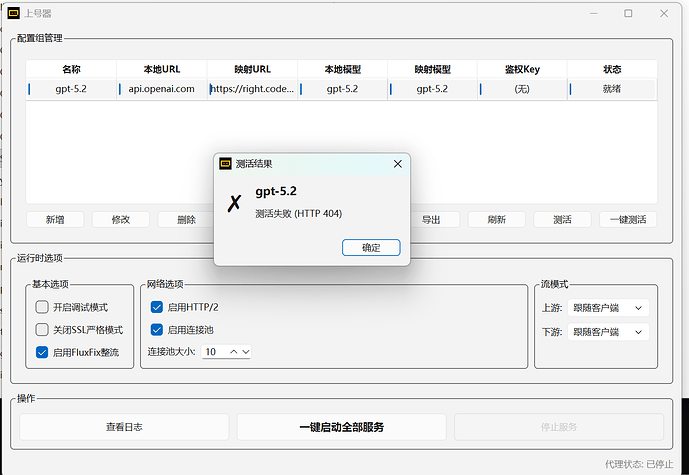Click the 映射模型 column header
Image resolution: width=689 pixels, height=475 pixels.
[x=432, y=69]
